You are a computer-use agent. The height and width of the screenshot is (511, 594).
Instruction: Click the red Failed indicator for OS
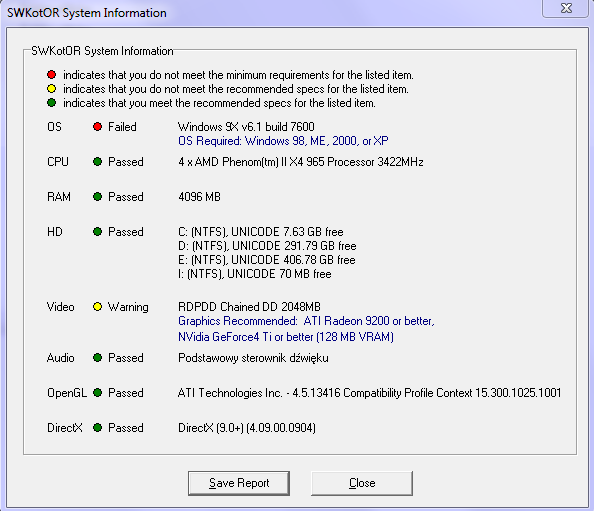pyautogui.click(x=97, y=127)
